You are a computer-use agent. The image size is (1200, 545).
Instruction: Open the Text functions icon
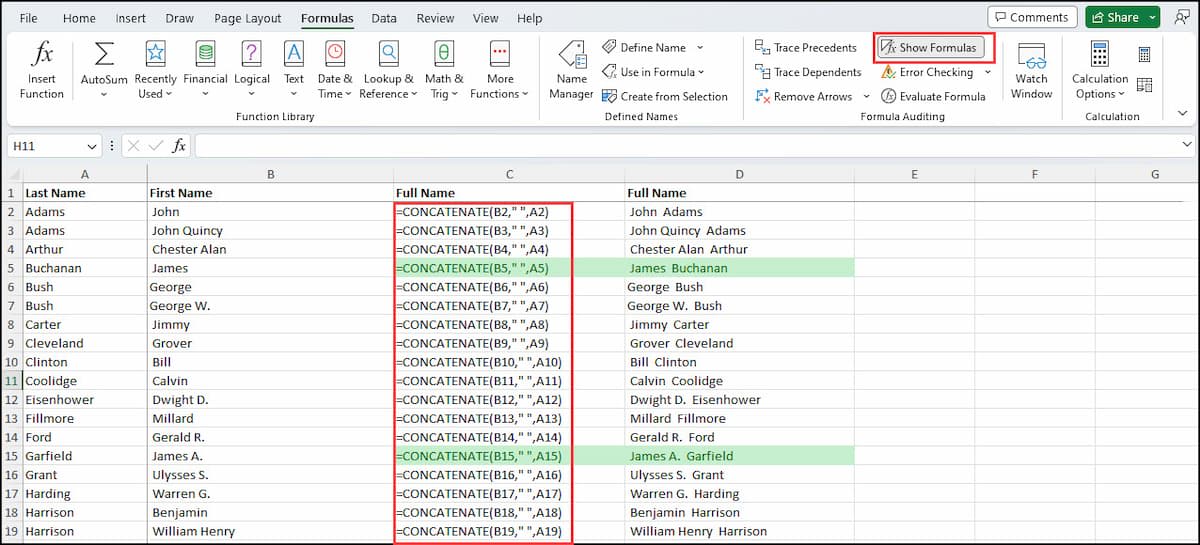coord(294,54)
